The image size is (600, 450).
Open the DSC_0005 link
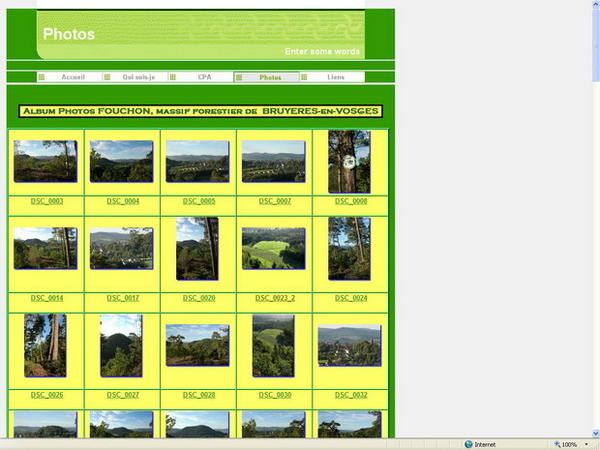click(x=199, y=201)
